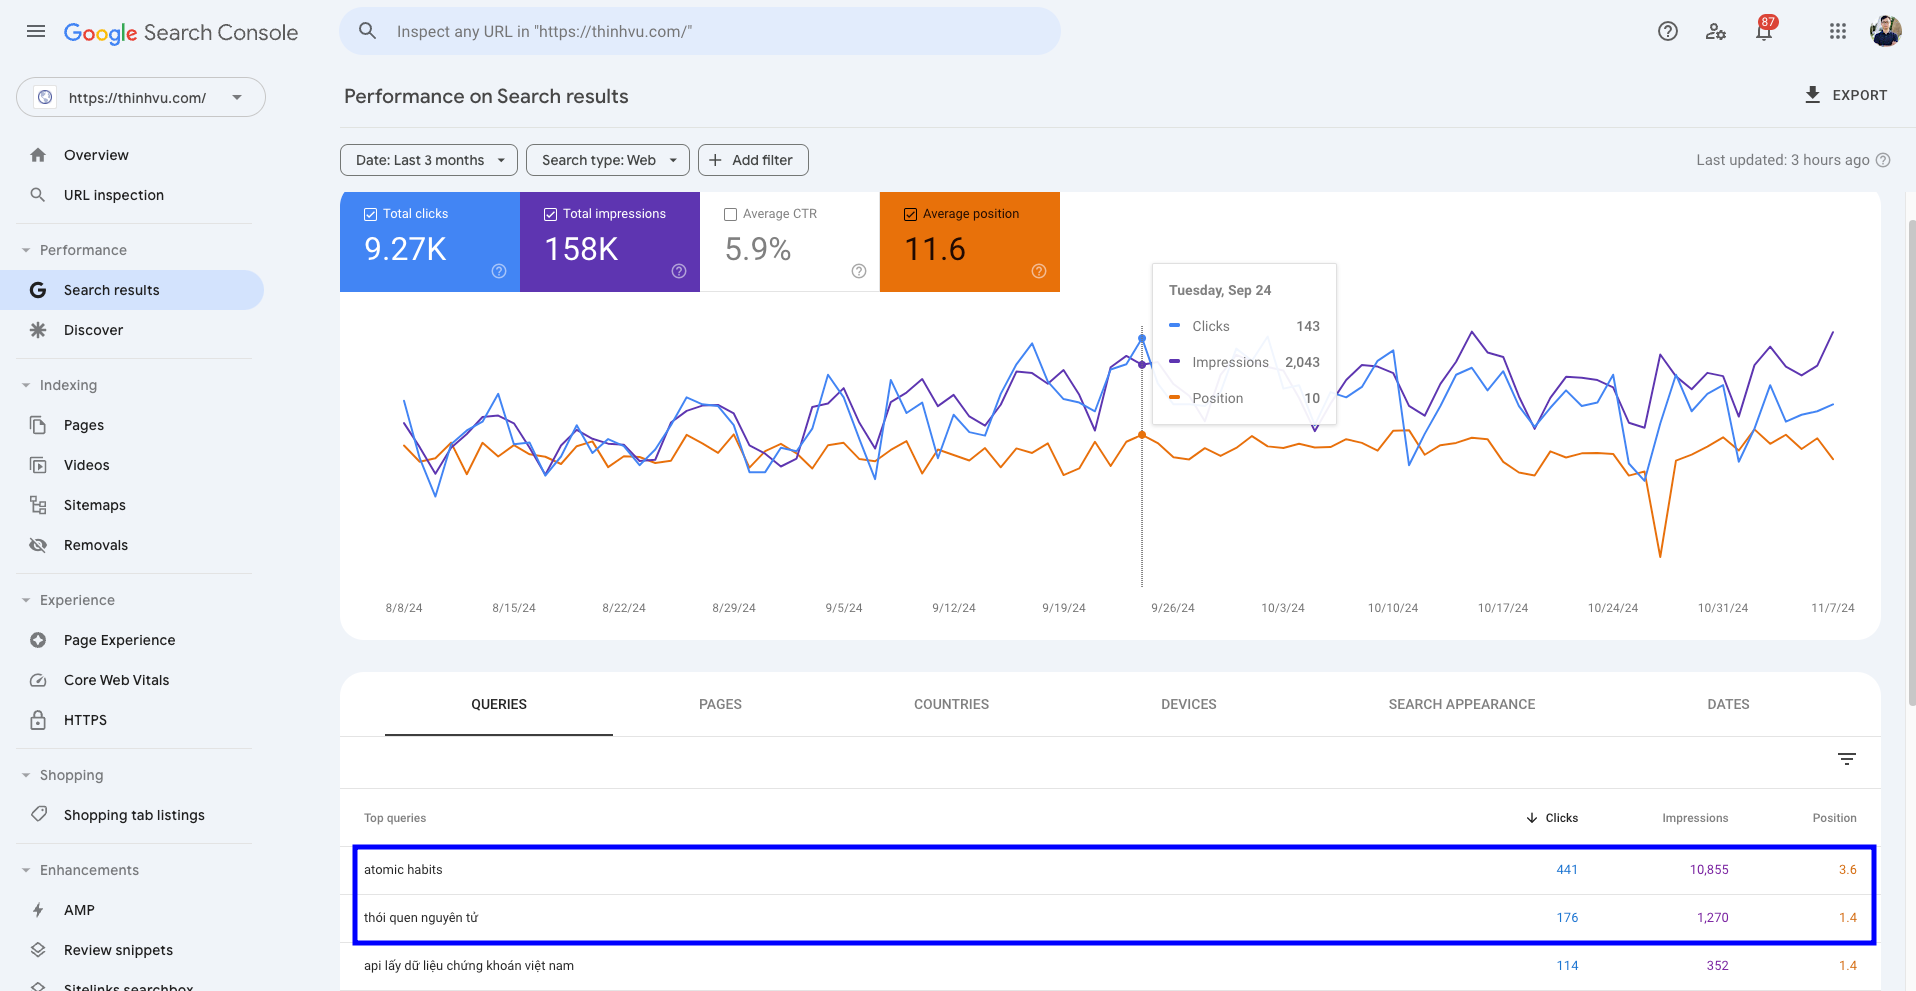Open Sitelinks searchbox in sidebar

tap(128, 986)
